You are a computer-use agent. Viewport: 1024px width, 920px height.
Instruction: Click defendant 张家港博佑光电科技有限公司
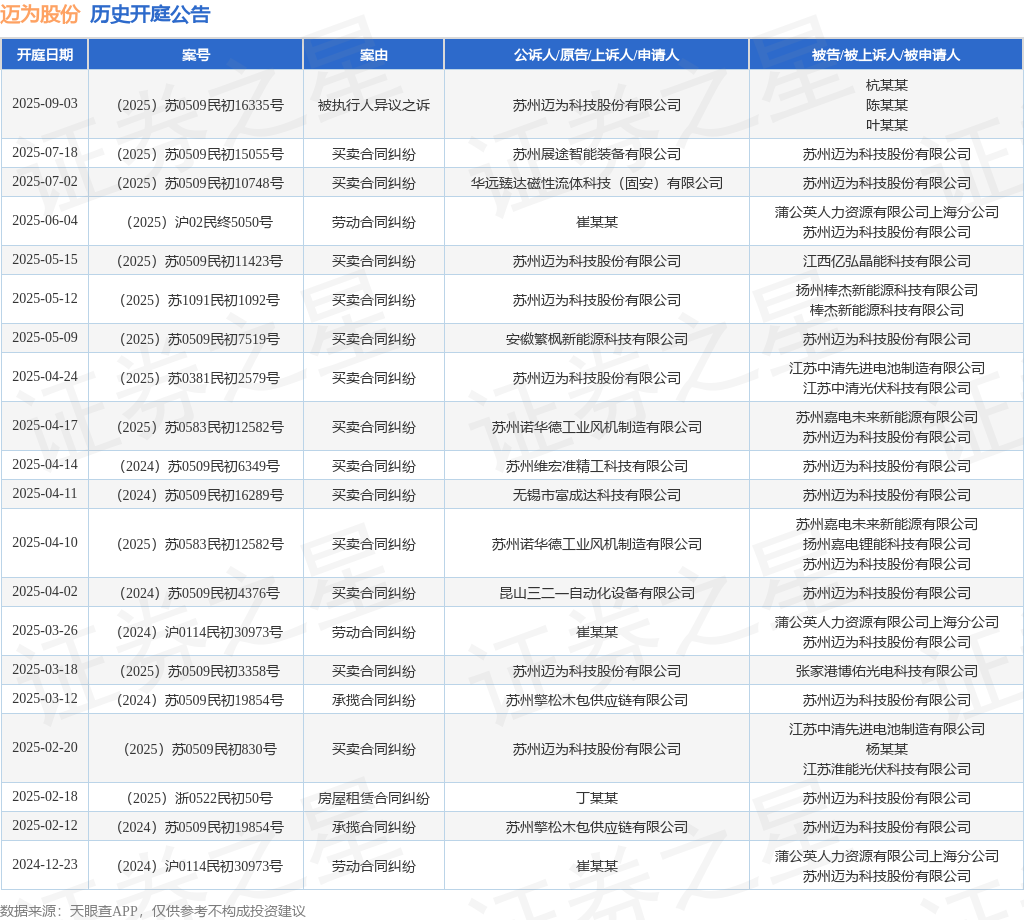(x=886, y=671)
